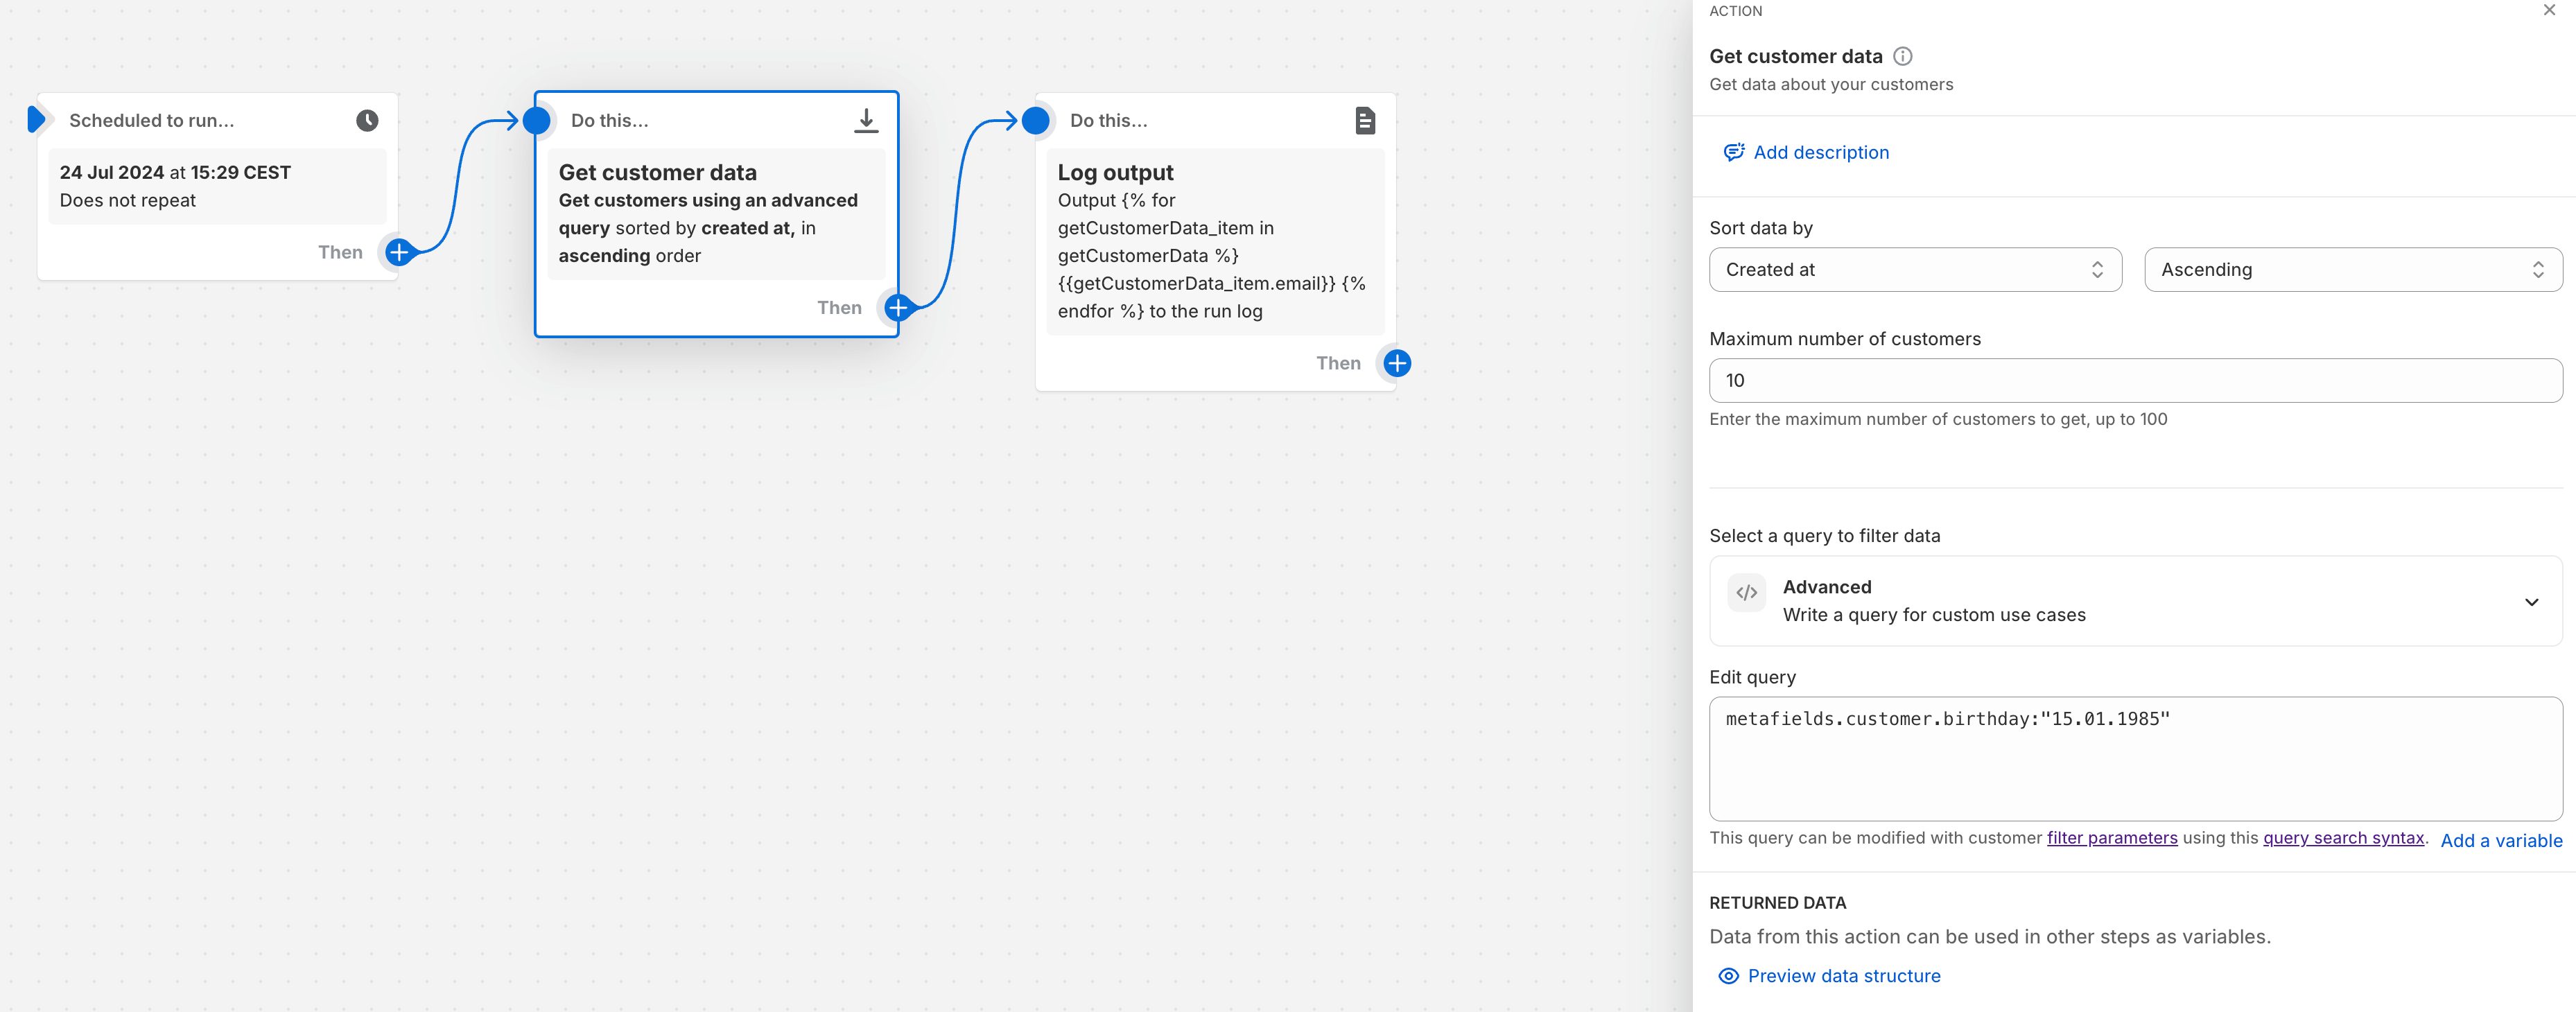
Task: Click the Maximum number of customers field
Action: [2135, 381]
